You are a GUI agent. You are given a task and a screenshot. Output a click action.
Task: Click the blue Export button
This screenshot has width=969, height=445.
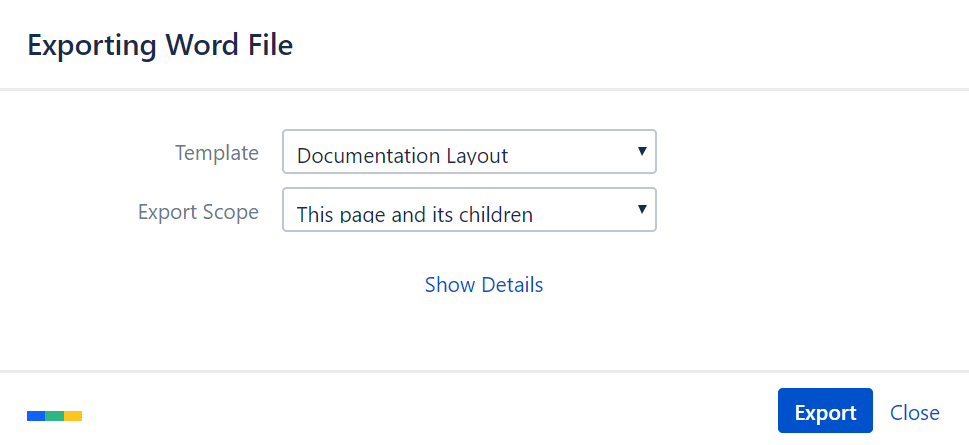pos(825,410)
